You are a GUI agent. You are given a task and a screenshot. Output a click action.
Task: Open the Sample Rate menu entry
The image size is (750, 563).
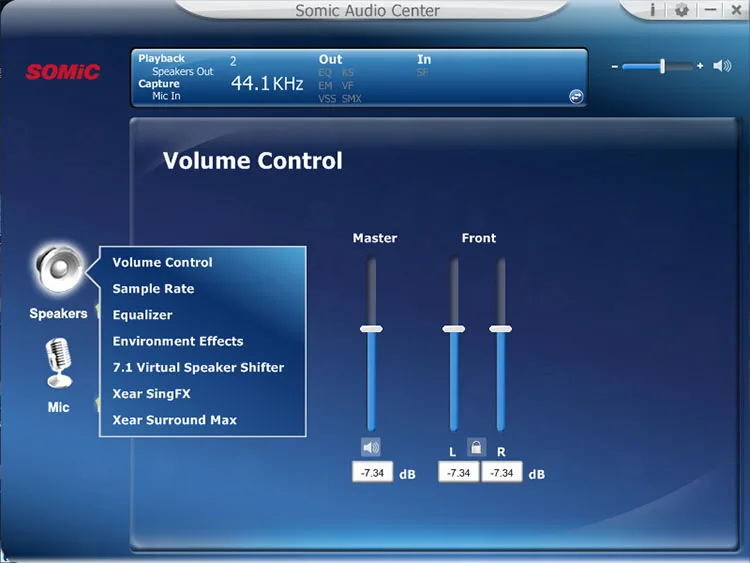[x=153, y=288]
